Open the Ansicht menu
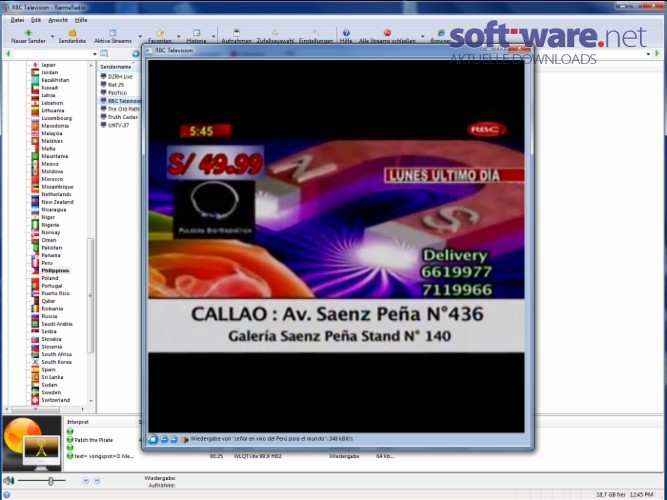The width and height of the screenshot is (667, 500). (x=58, y=20)
